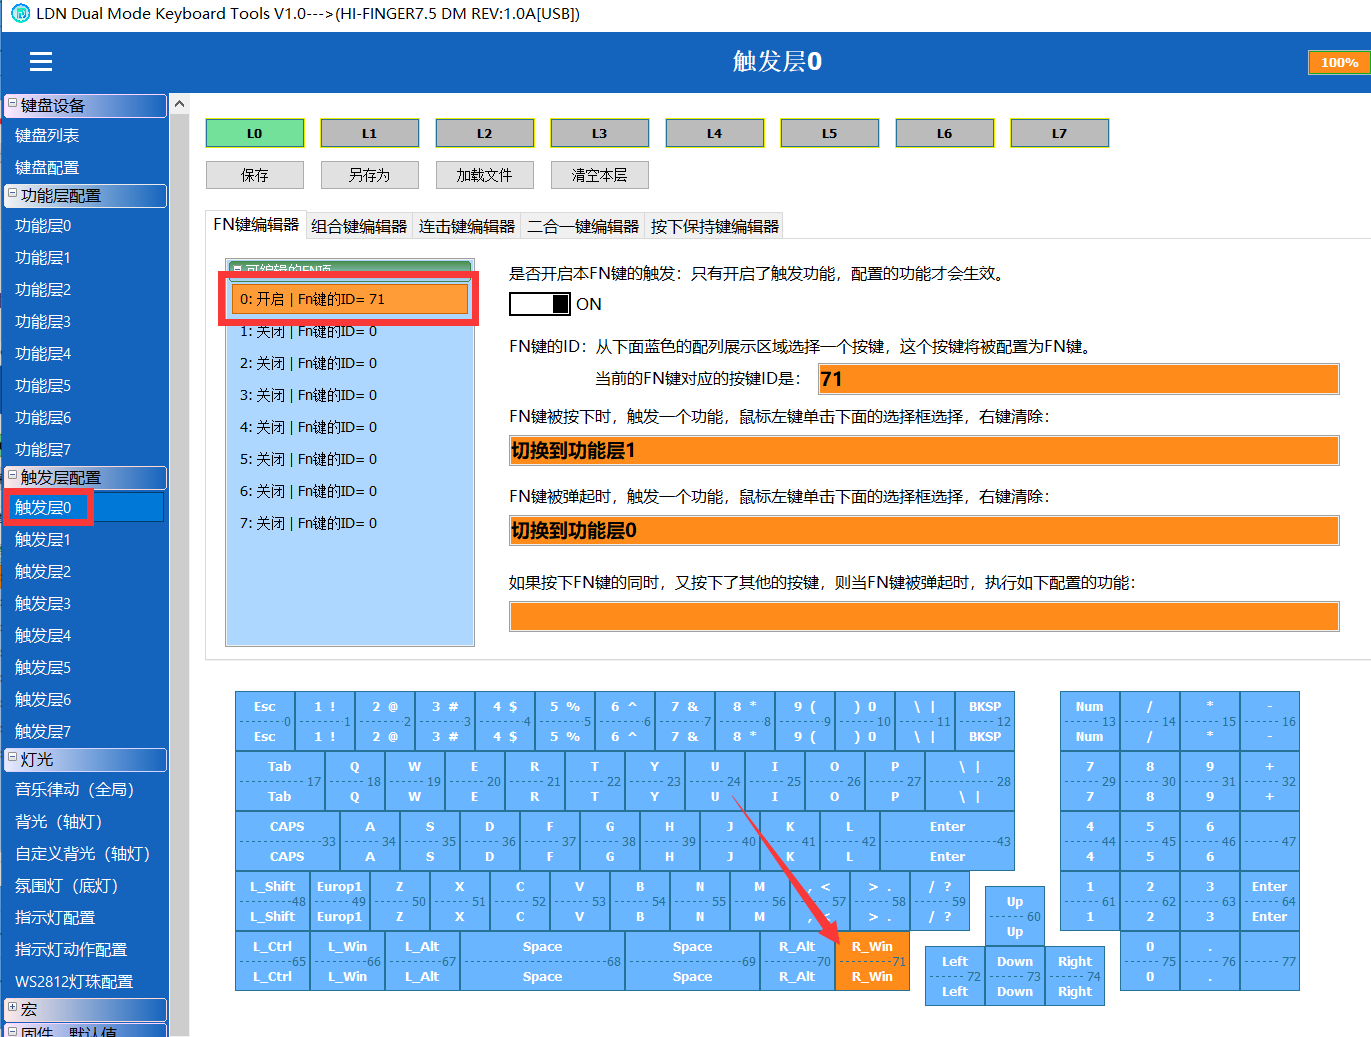Click the press function box 切换到功能层1
Image resolution: width=1371 pixels, height=1037 pixels.
point(924,451)
